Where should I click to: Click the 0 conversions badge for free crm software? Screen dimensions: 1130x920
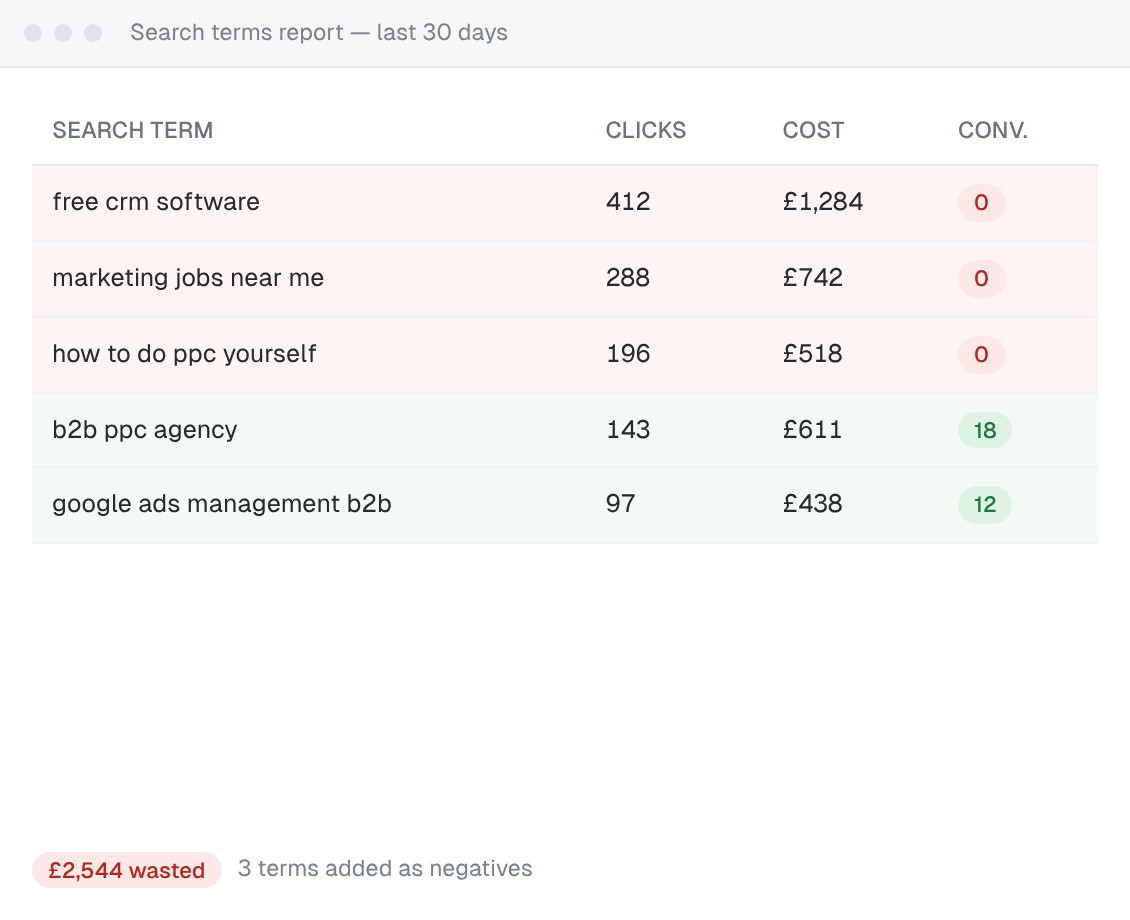pos(982,202)
